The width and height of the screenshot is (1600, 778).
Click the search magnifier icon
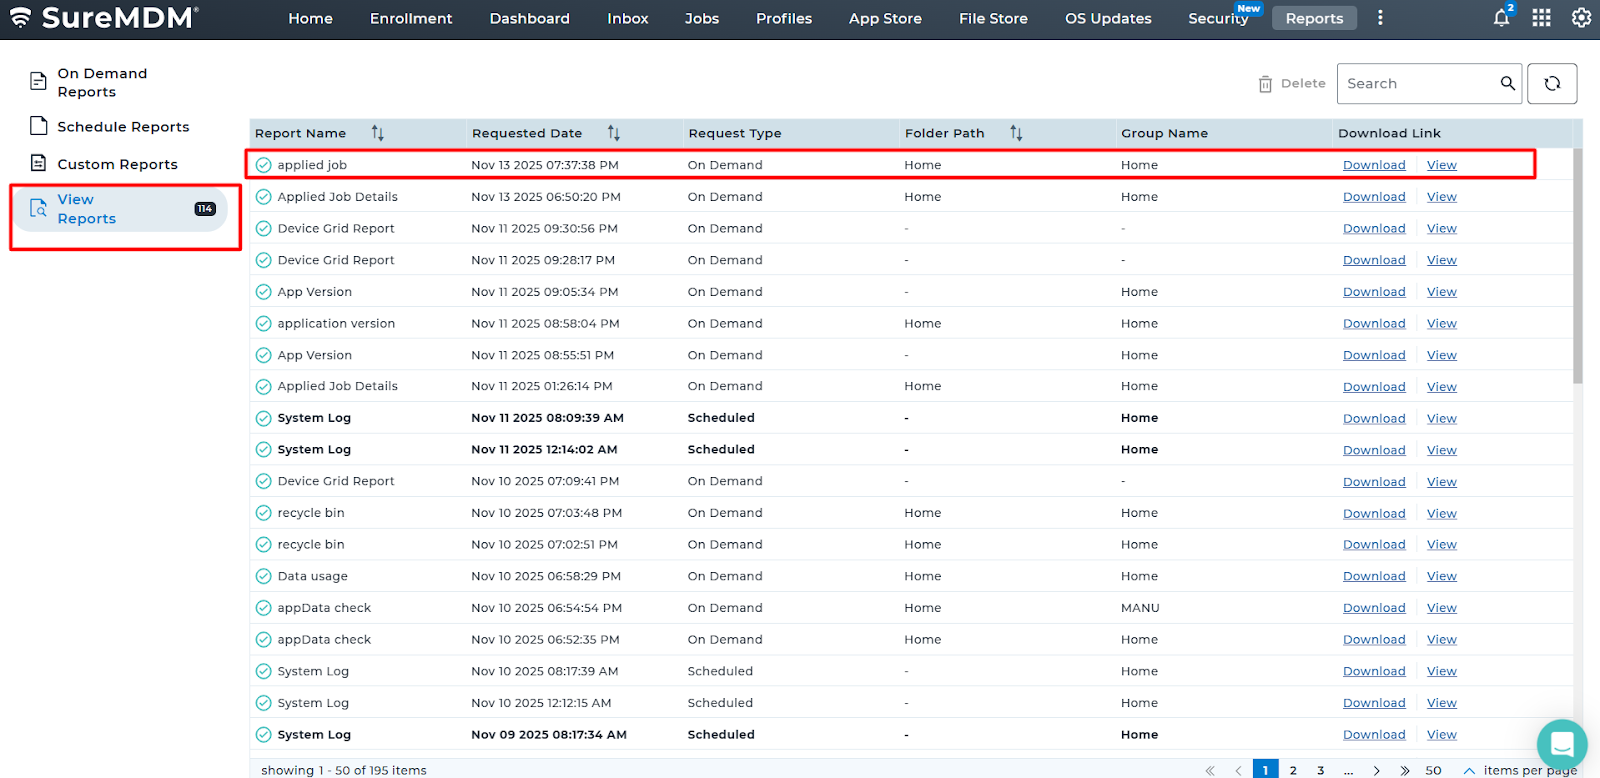pyautogui.click(x=1507, y=84)
